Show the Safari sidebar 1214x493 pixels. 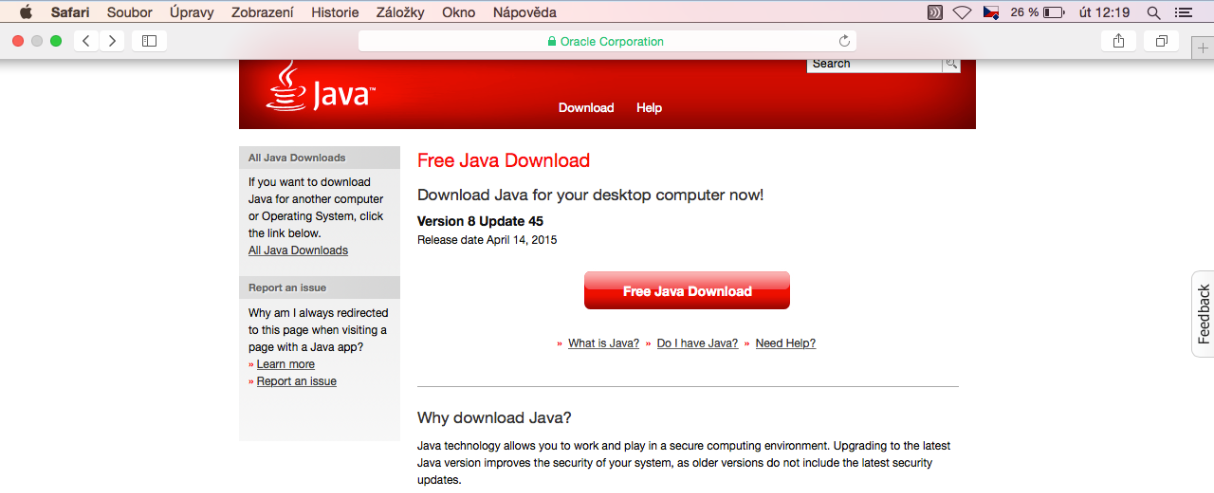[x=149, y=41]
